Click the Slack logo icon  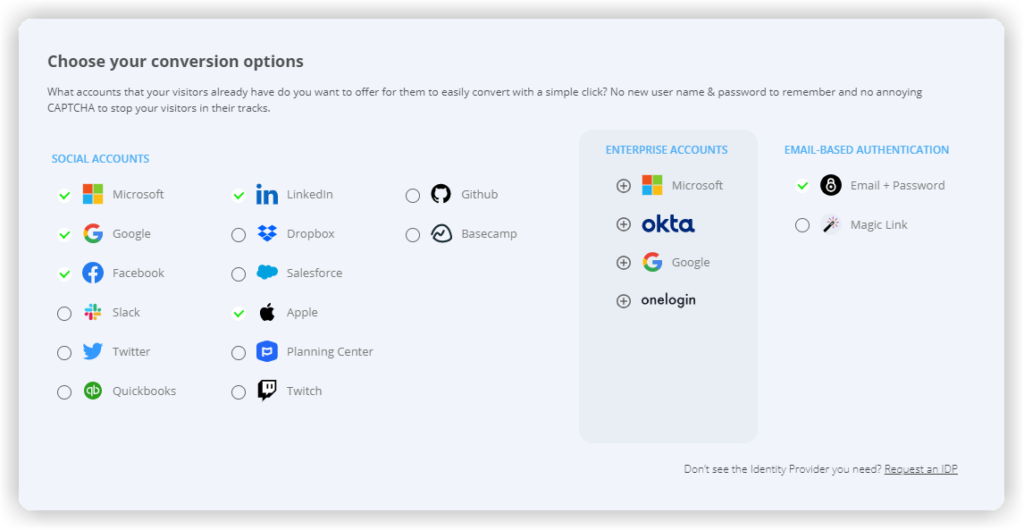[x=93, y=312]
